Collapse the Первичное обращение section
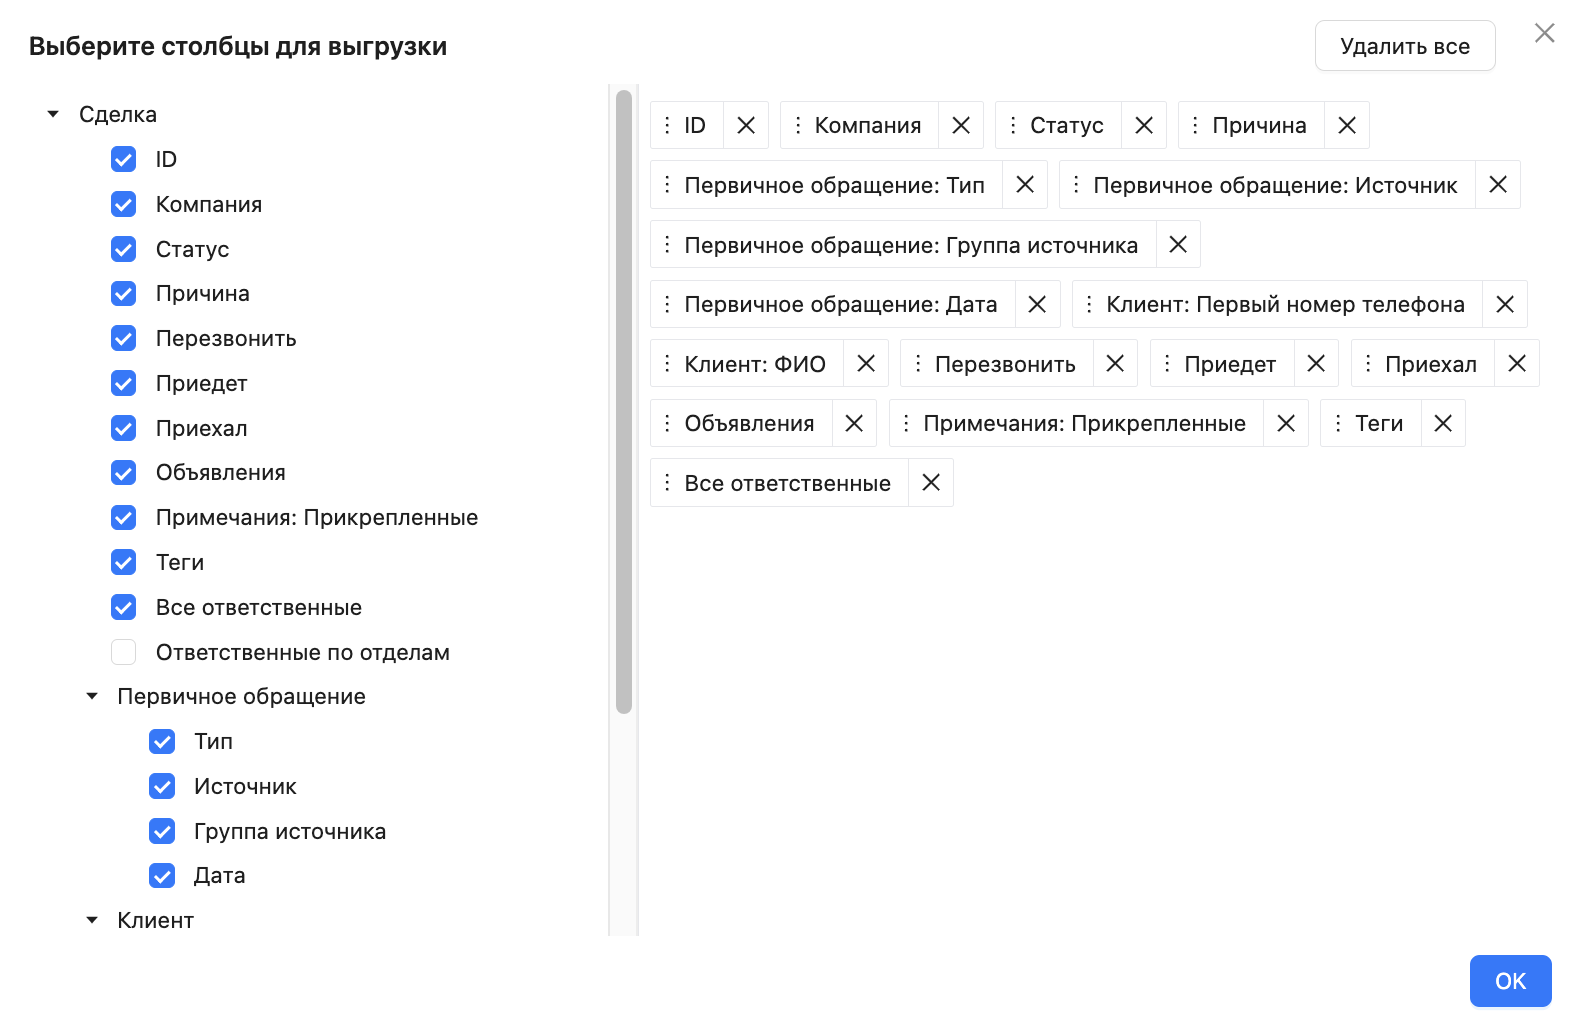The image size is (1580, 1030). [92, 696]
